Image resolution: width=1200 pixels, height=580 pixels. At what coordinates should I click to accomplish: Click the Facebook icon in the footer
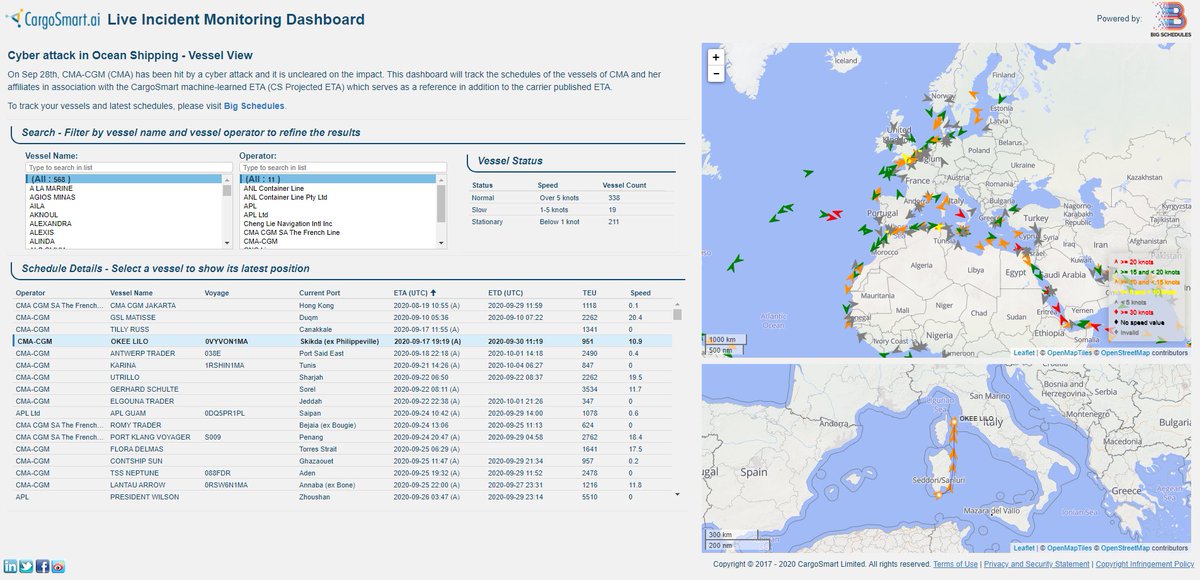pyautogui.click(x=42, y=566)
